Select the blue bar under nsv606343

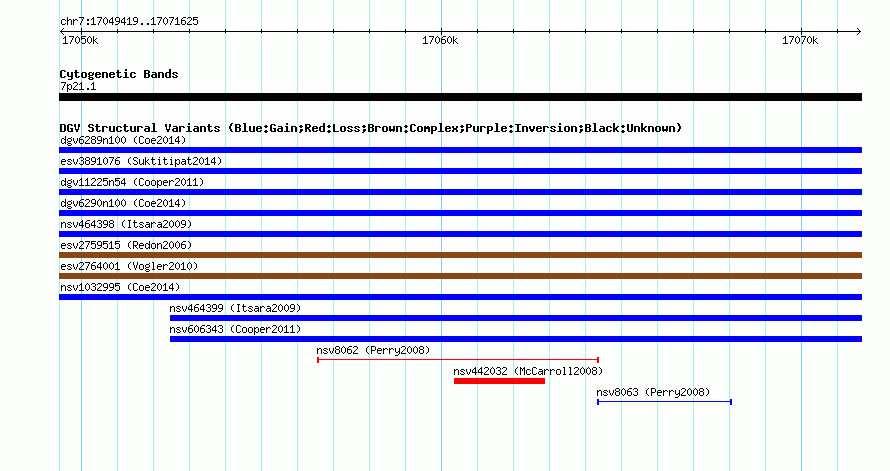[x=516, y=339]
